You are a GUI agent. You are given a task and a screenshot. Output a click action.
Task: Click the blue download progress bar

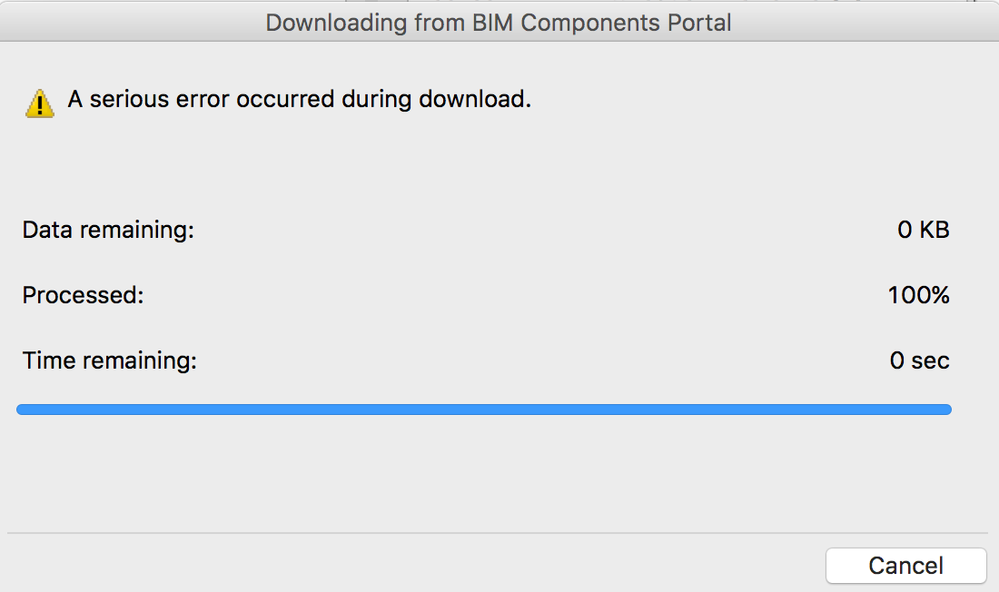coord(484,409)
